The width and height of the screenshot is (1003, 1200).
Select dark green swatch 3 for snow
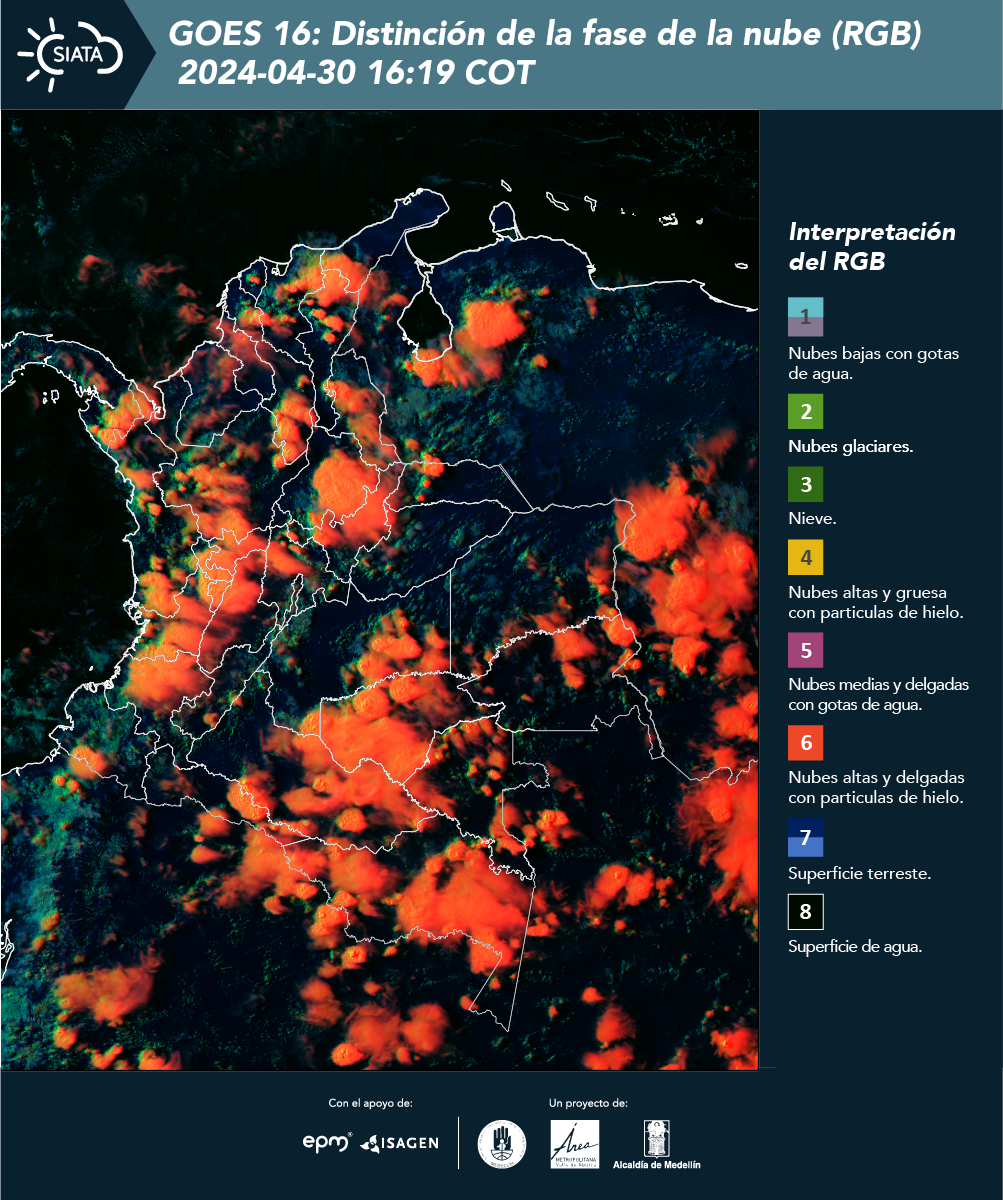click(x=806, y=485)
